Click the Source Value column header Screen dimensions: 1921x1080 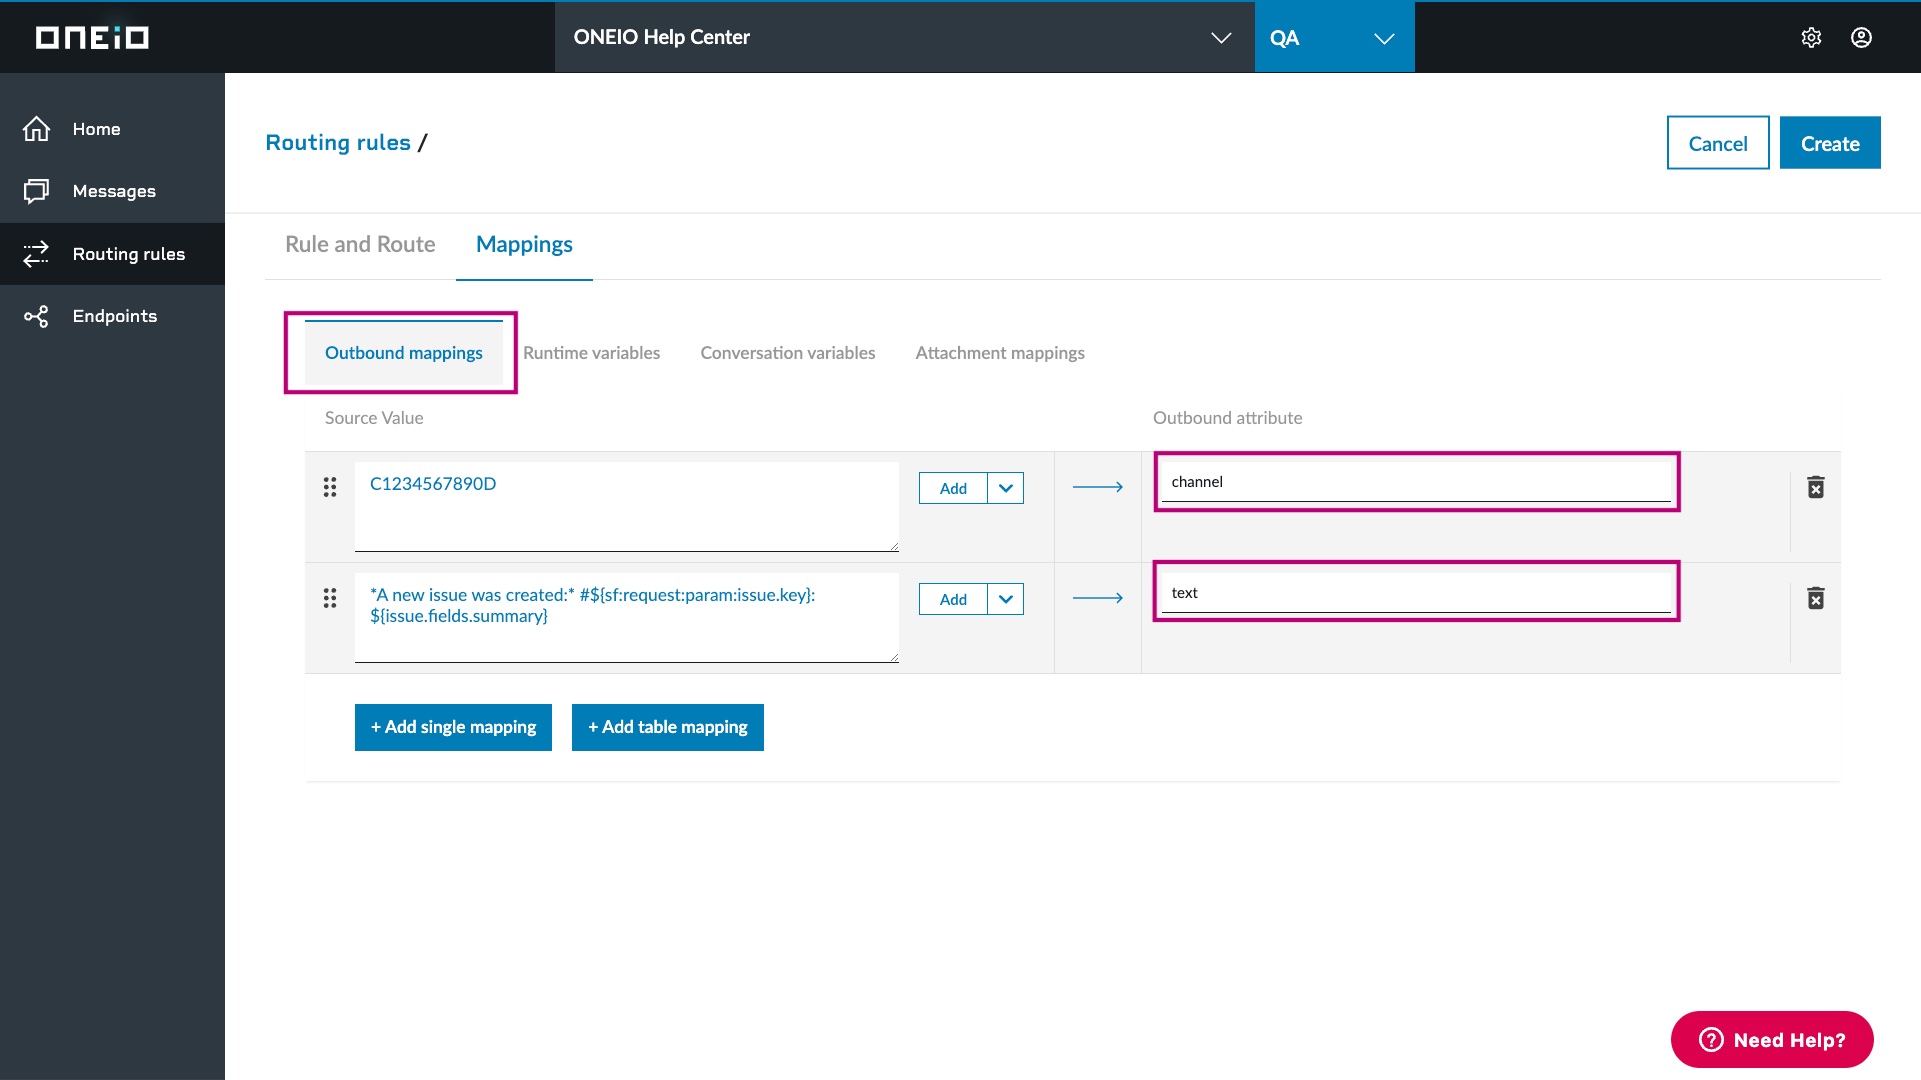coord(374,418)
